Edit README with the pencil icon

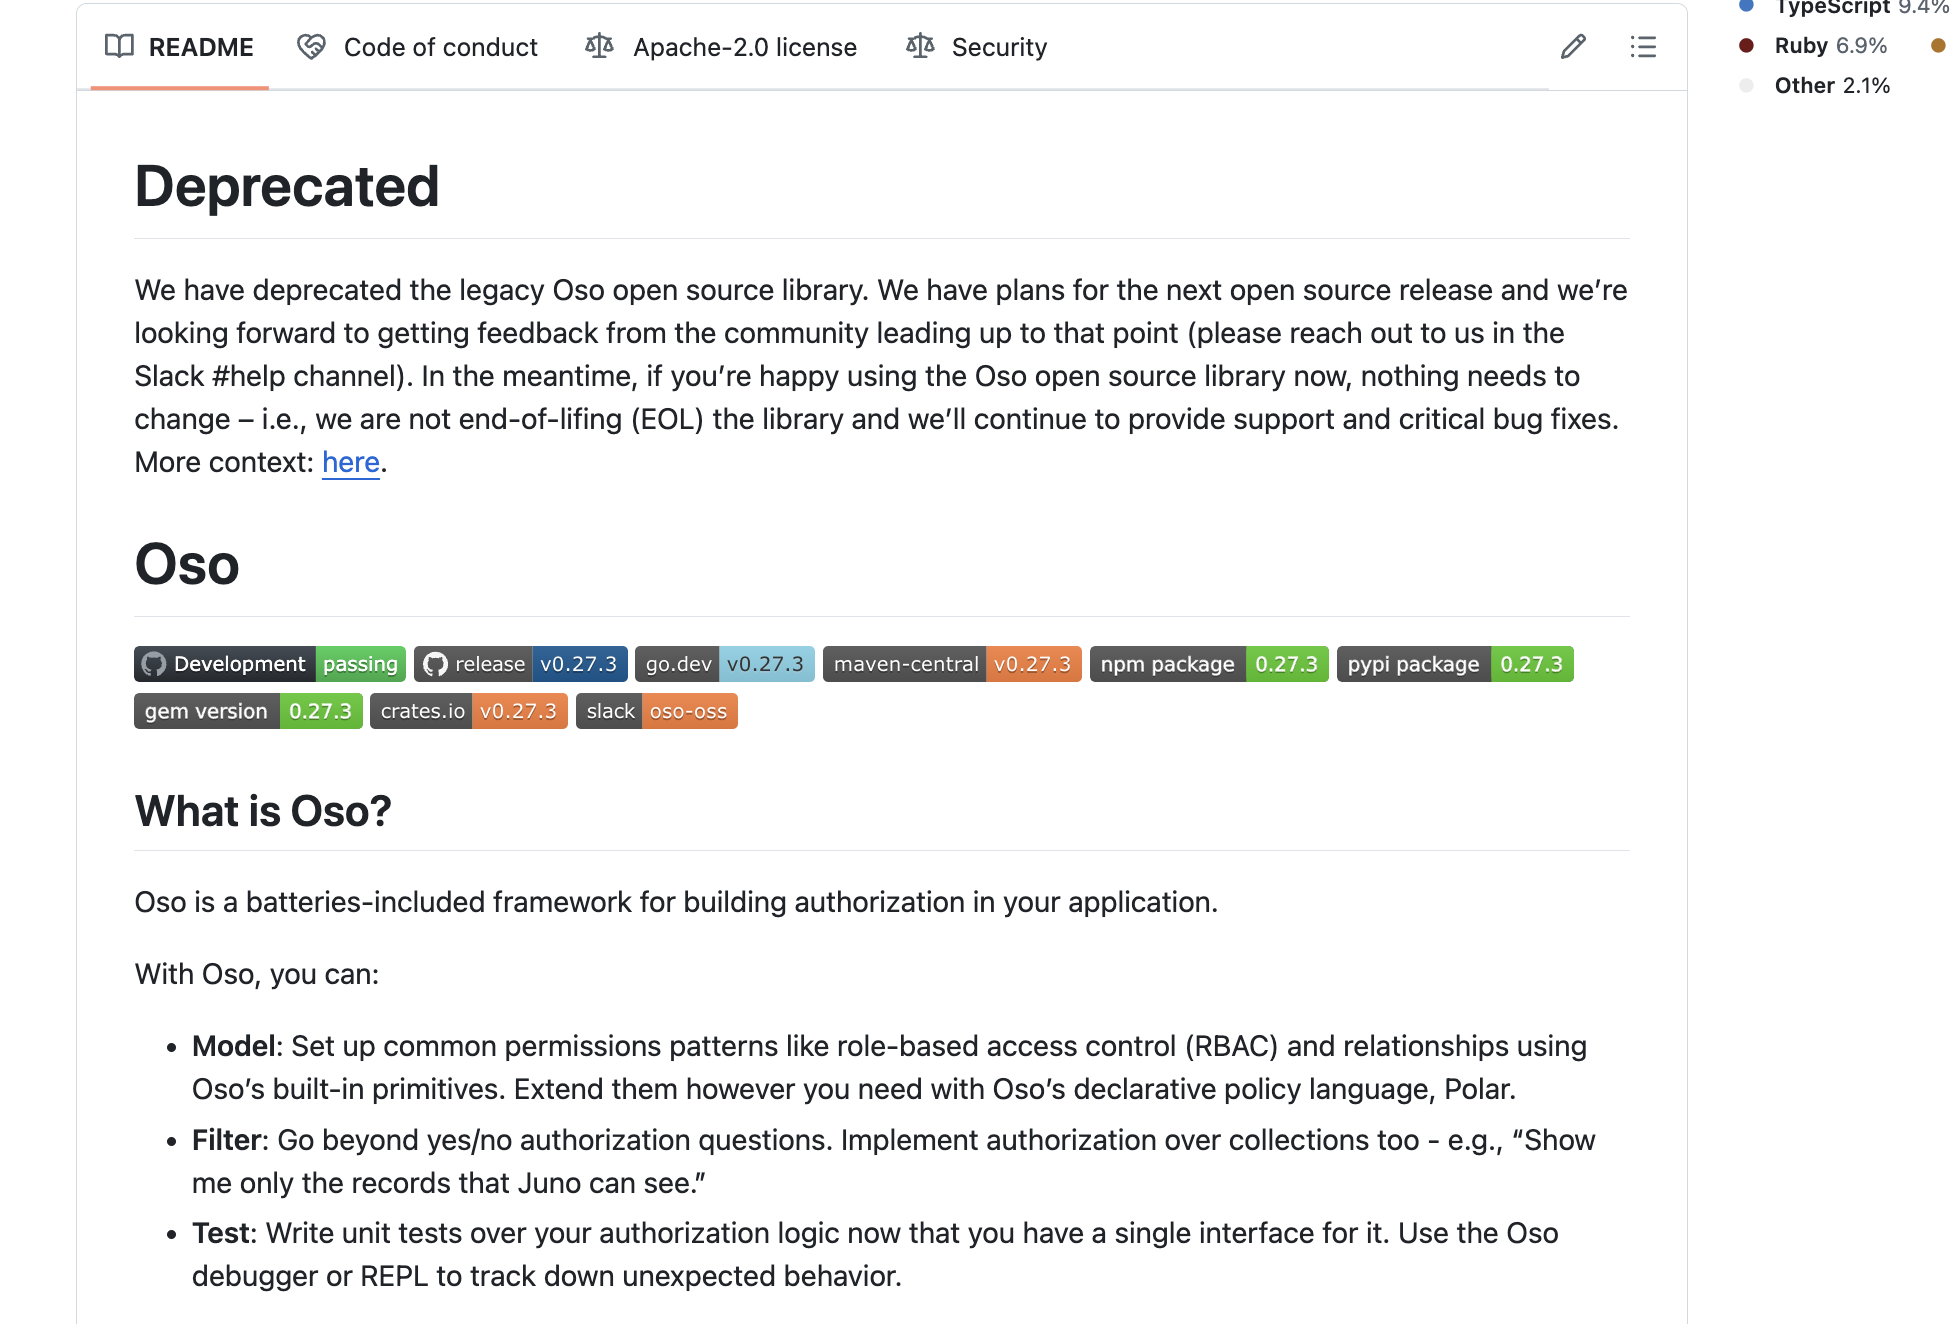1573,46
